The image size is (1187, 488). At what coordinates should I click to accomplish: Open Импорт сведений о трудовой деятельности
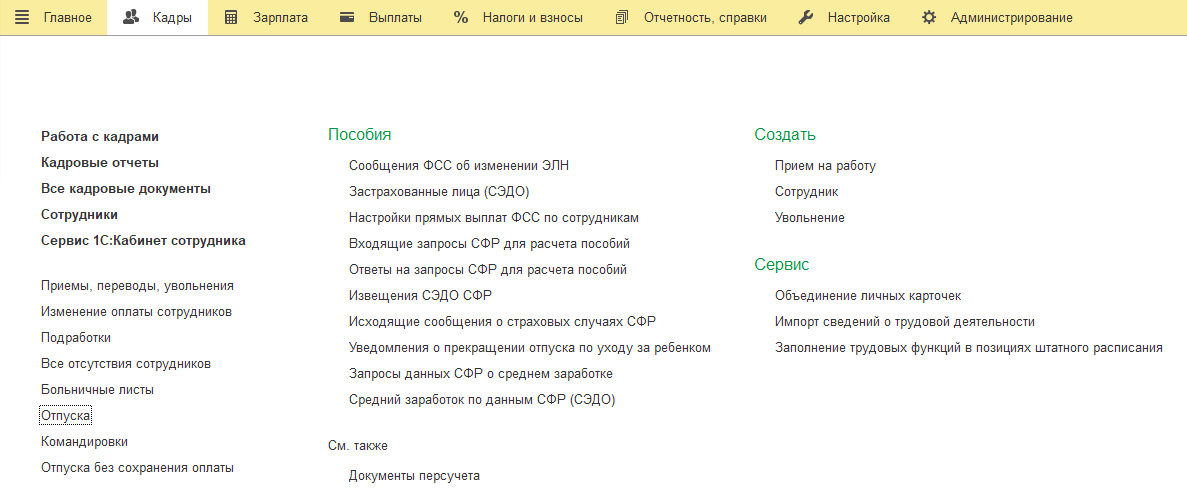tap(905, 322)
